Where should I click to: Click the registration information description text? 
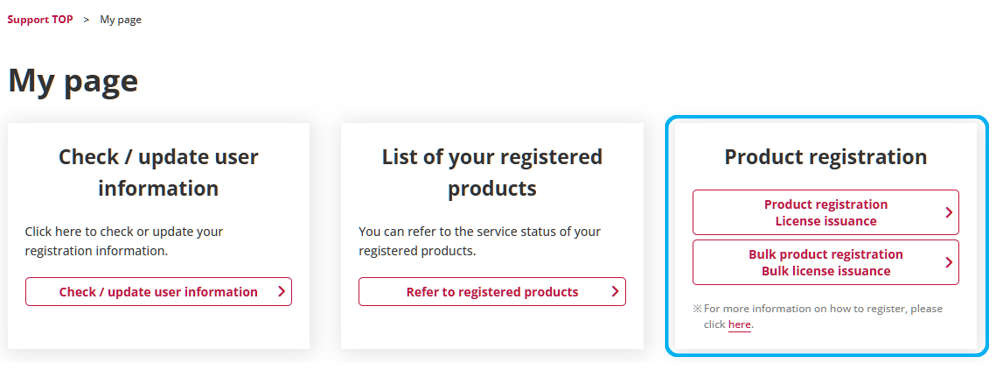tap(124, 241)
